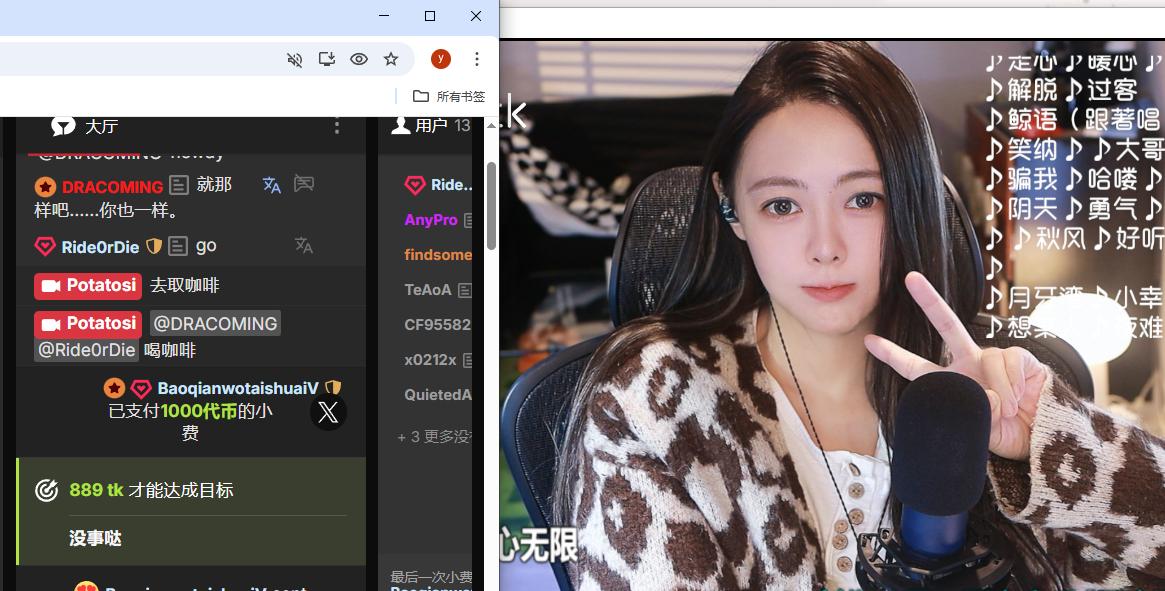
Task: Toggle the eye icon in address bar
Action: [x=359, y=60]
